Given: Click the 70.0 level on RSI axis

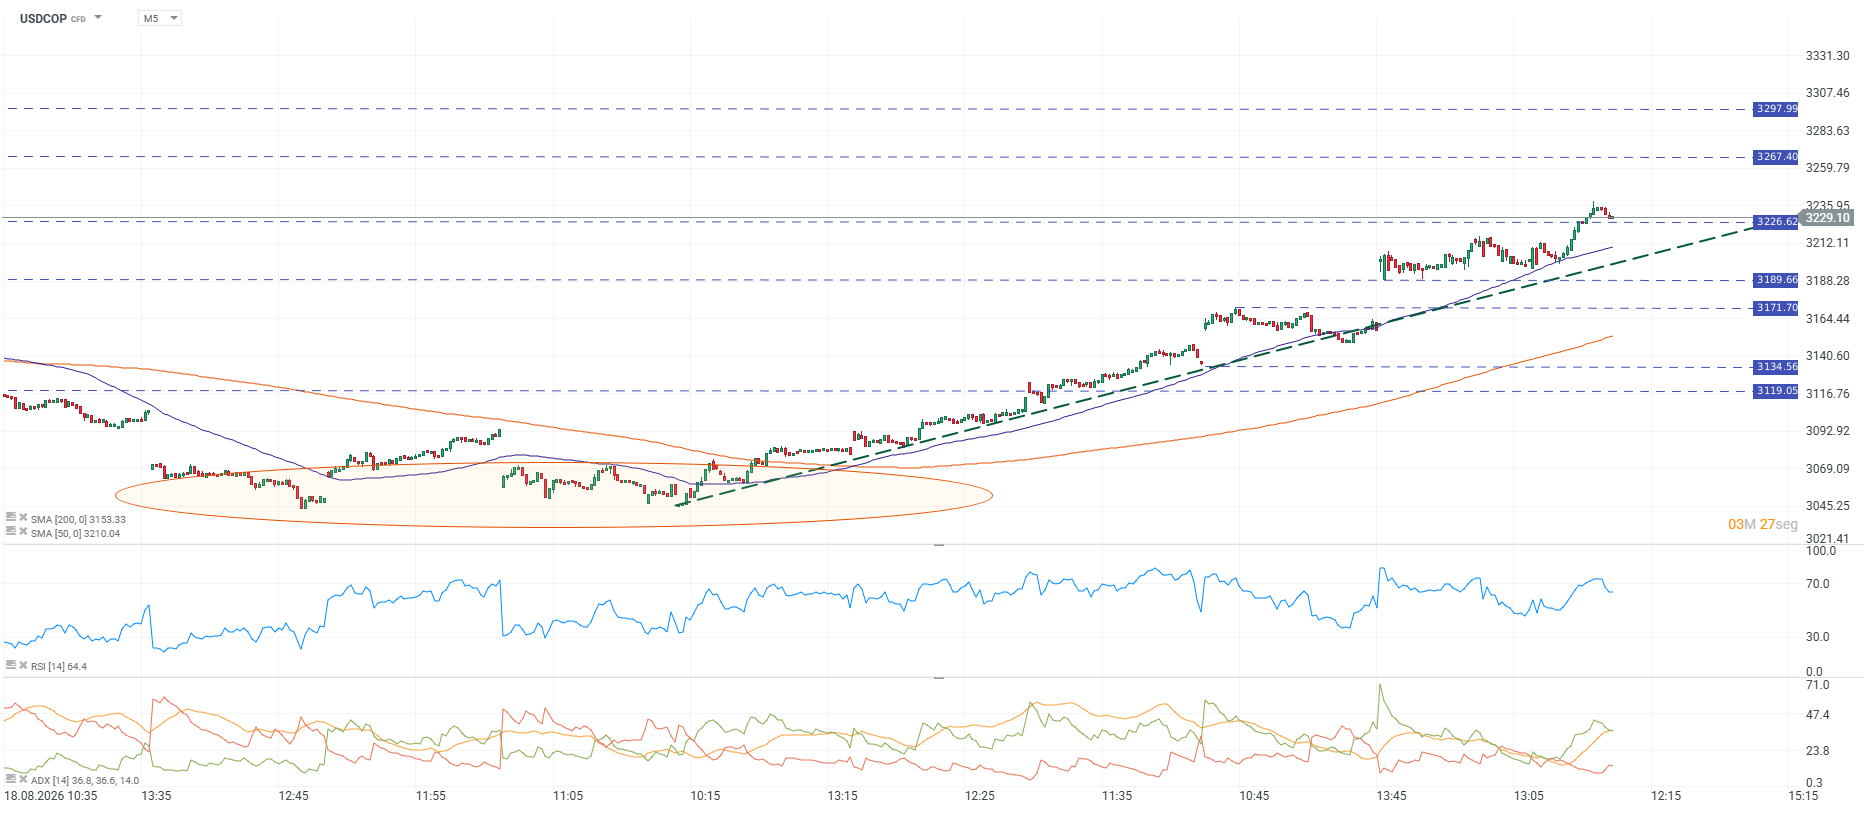Looking at the screenshot, I should (x=1818, y=584).
